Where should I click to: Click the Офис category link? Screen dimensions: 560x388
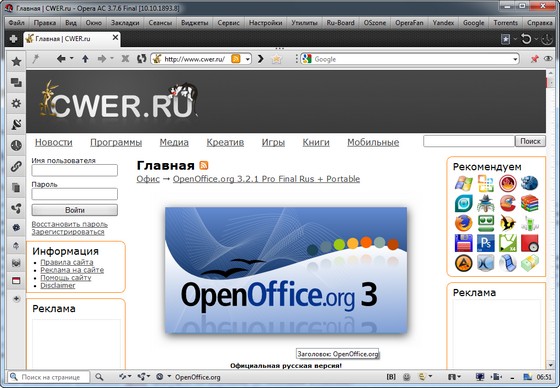click(148, 179)
